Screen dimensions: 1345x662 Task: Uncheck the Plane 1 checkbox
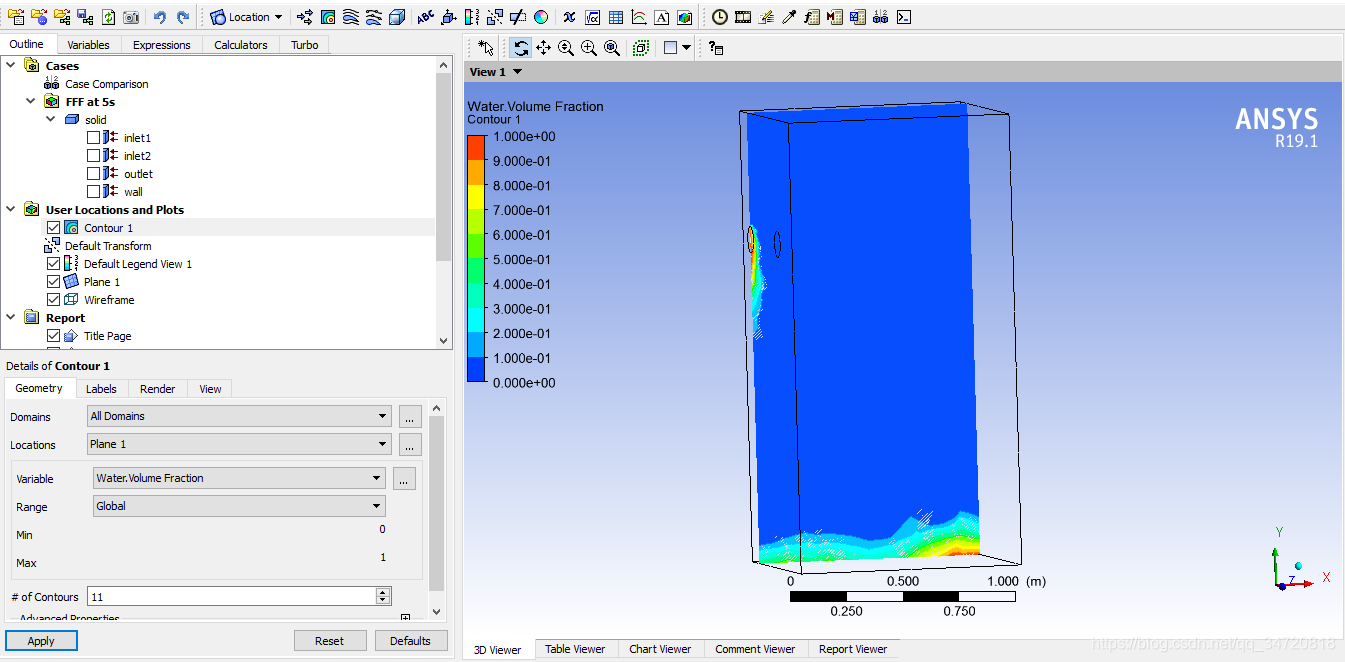click(54, 282)
